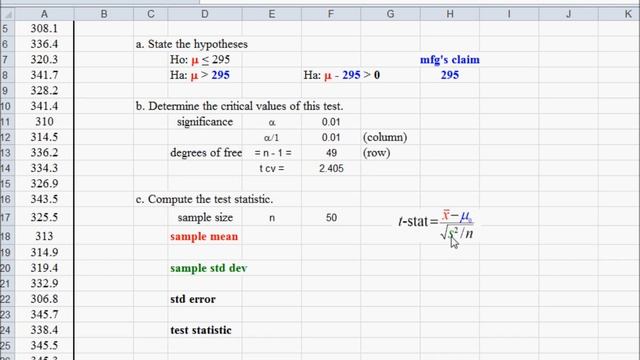Click cell containing 338.4
This screenshot has width=640, height=360.
[x=44, y=330]
